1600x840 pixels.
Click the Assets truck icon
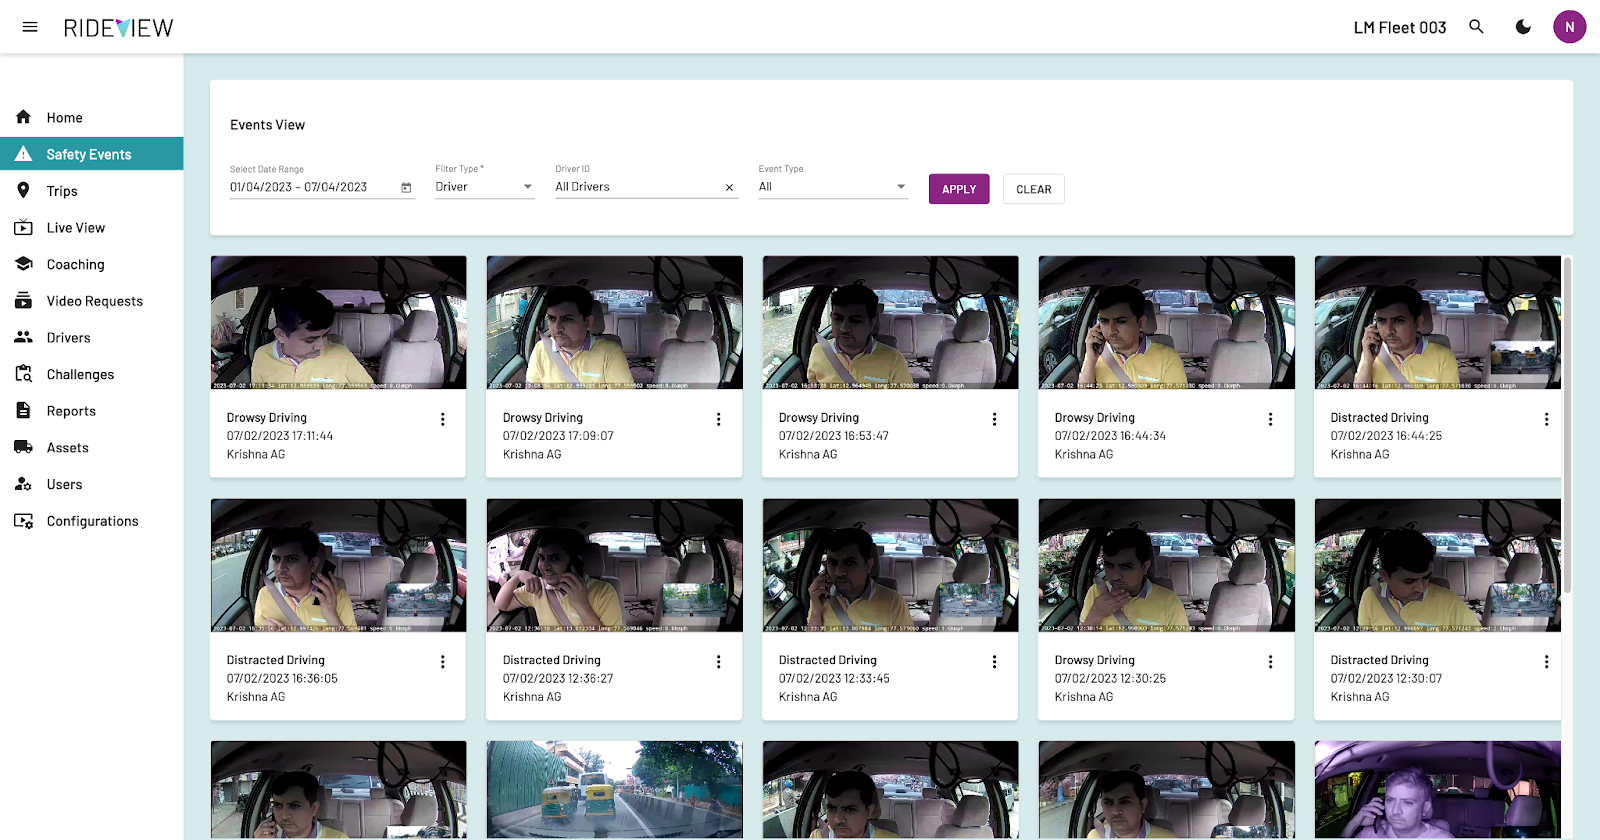pos(24,448)
